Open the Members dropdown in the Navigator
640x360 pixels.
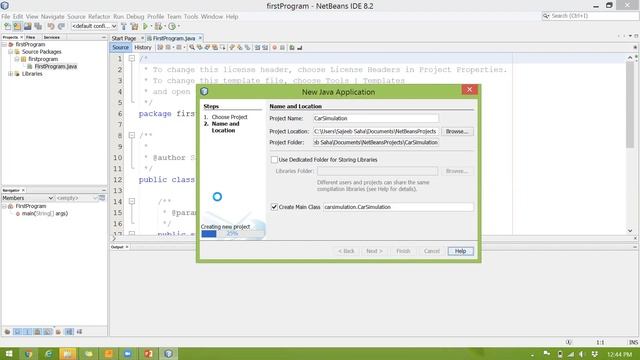[x=27, y=198]
